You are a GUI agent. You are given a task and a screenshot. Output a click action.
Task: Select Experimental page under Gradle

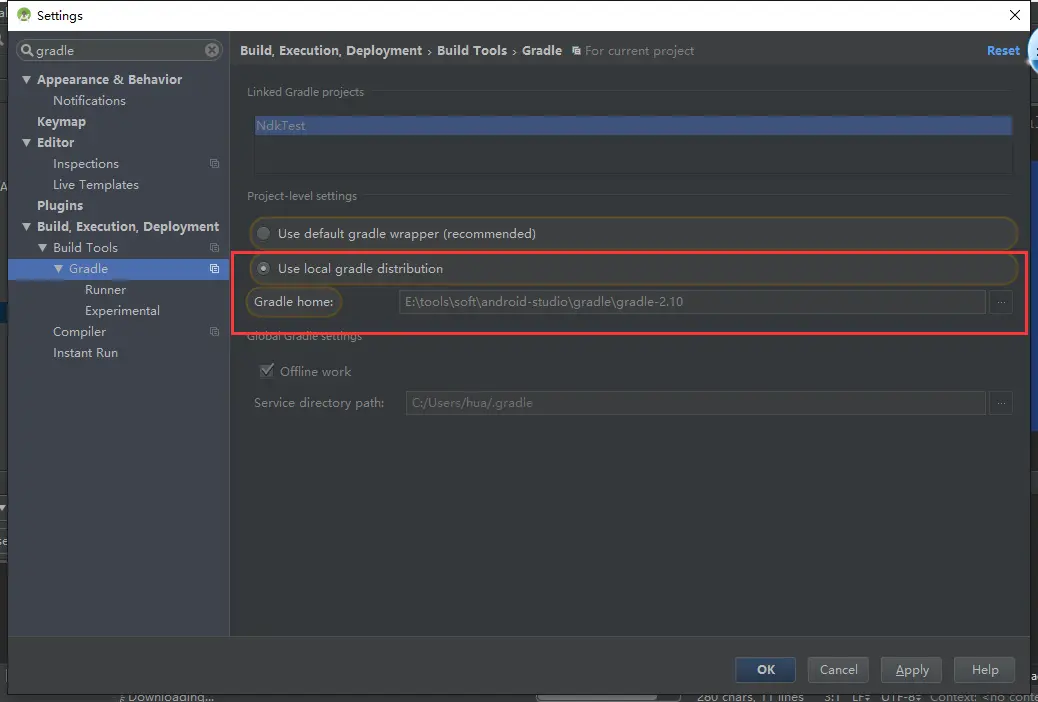click(122, 311)
